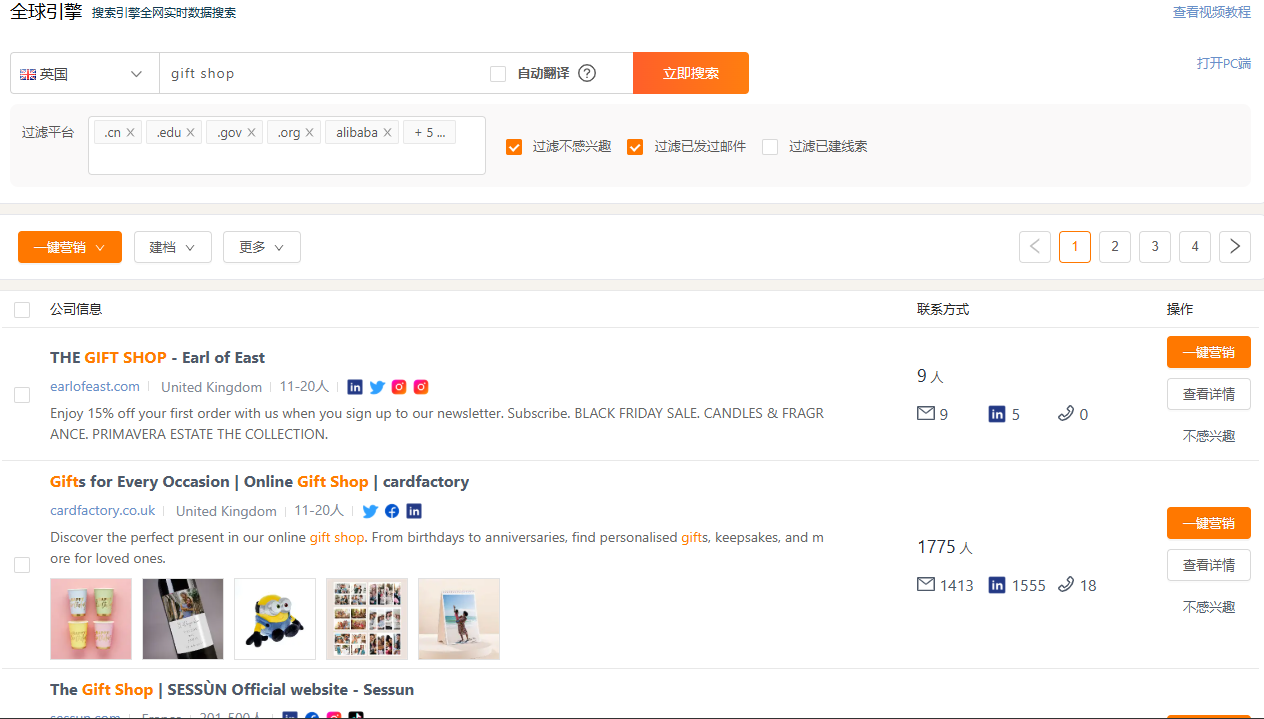Open the 更多 dropdown
1264x719 pixels.
pos(262,247)
